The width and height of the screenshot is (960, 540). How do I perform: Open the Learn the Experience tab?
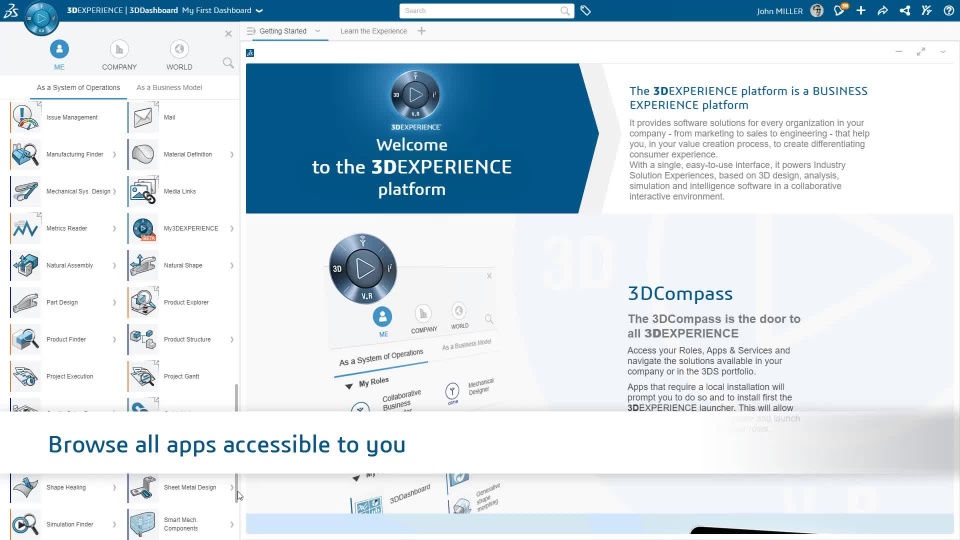tap(373, 31)
